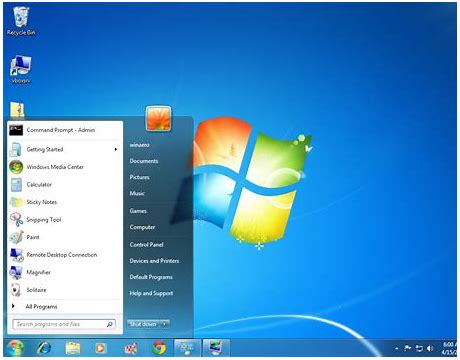Select 'Command Prompt - Admin' text
Viewport: 460px width, 360px height.
point(61,130)
